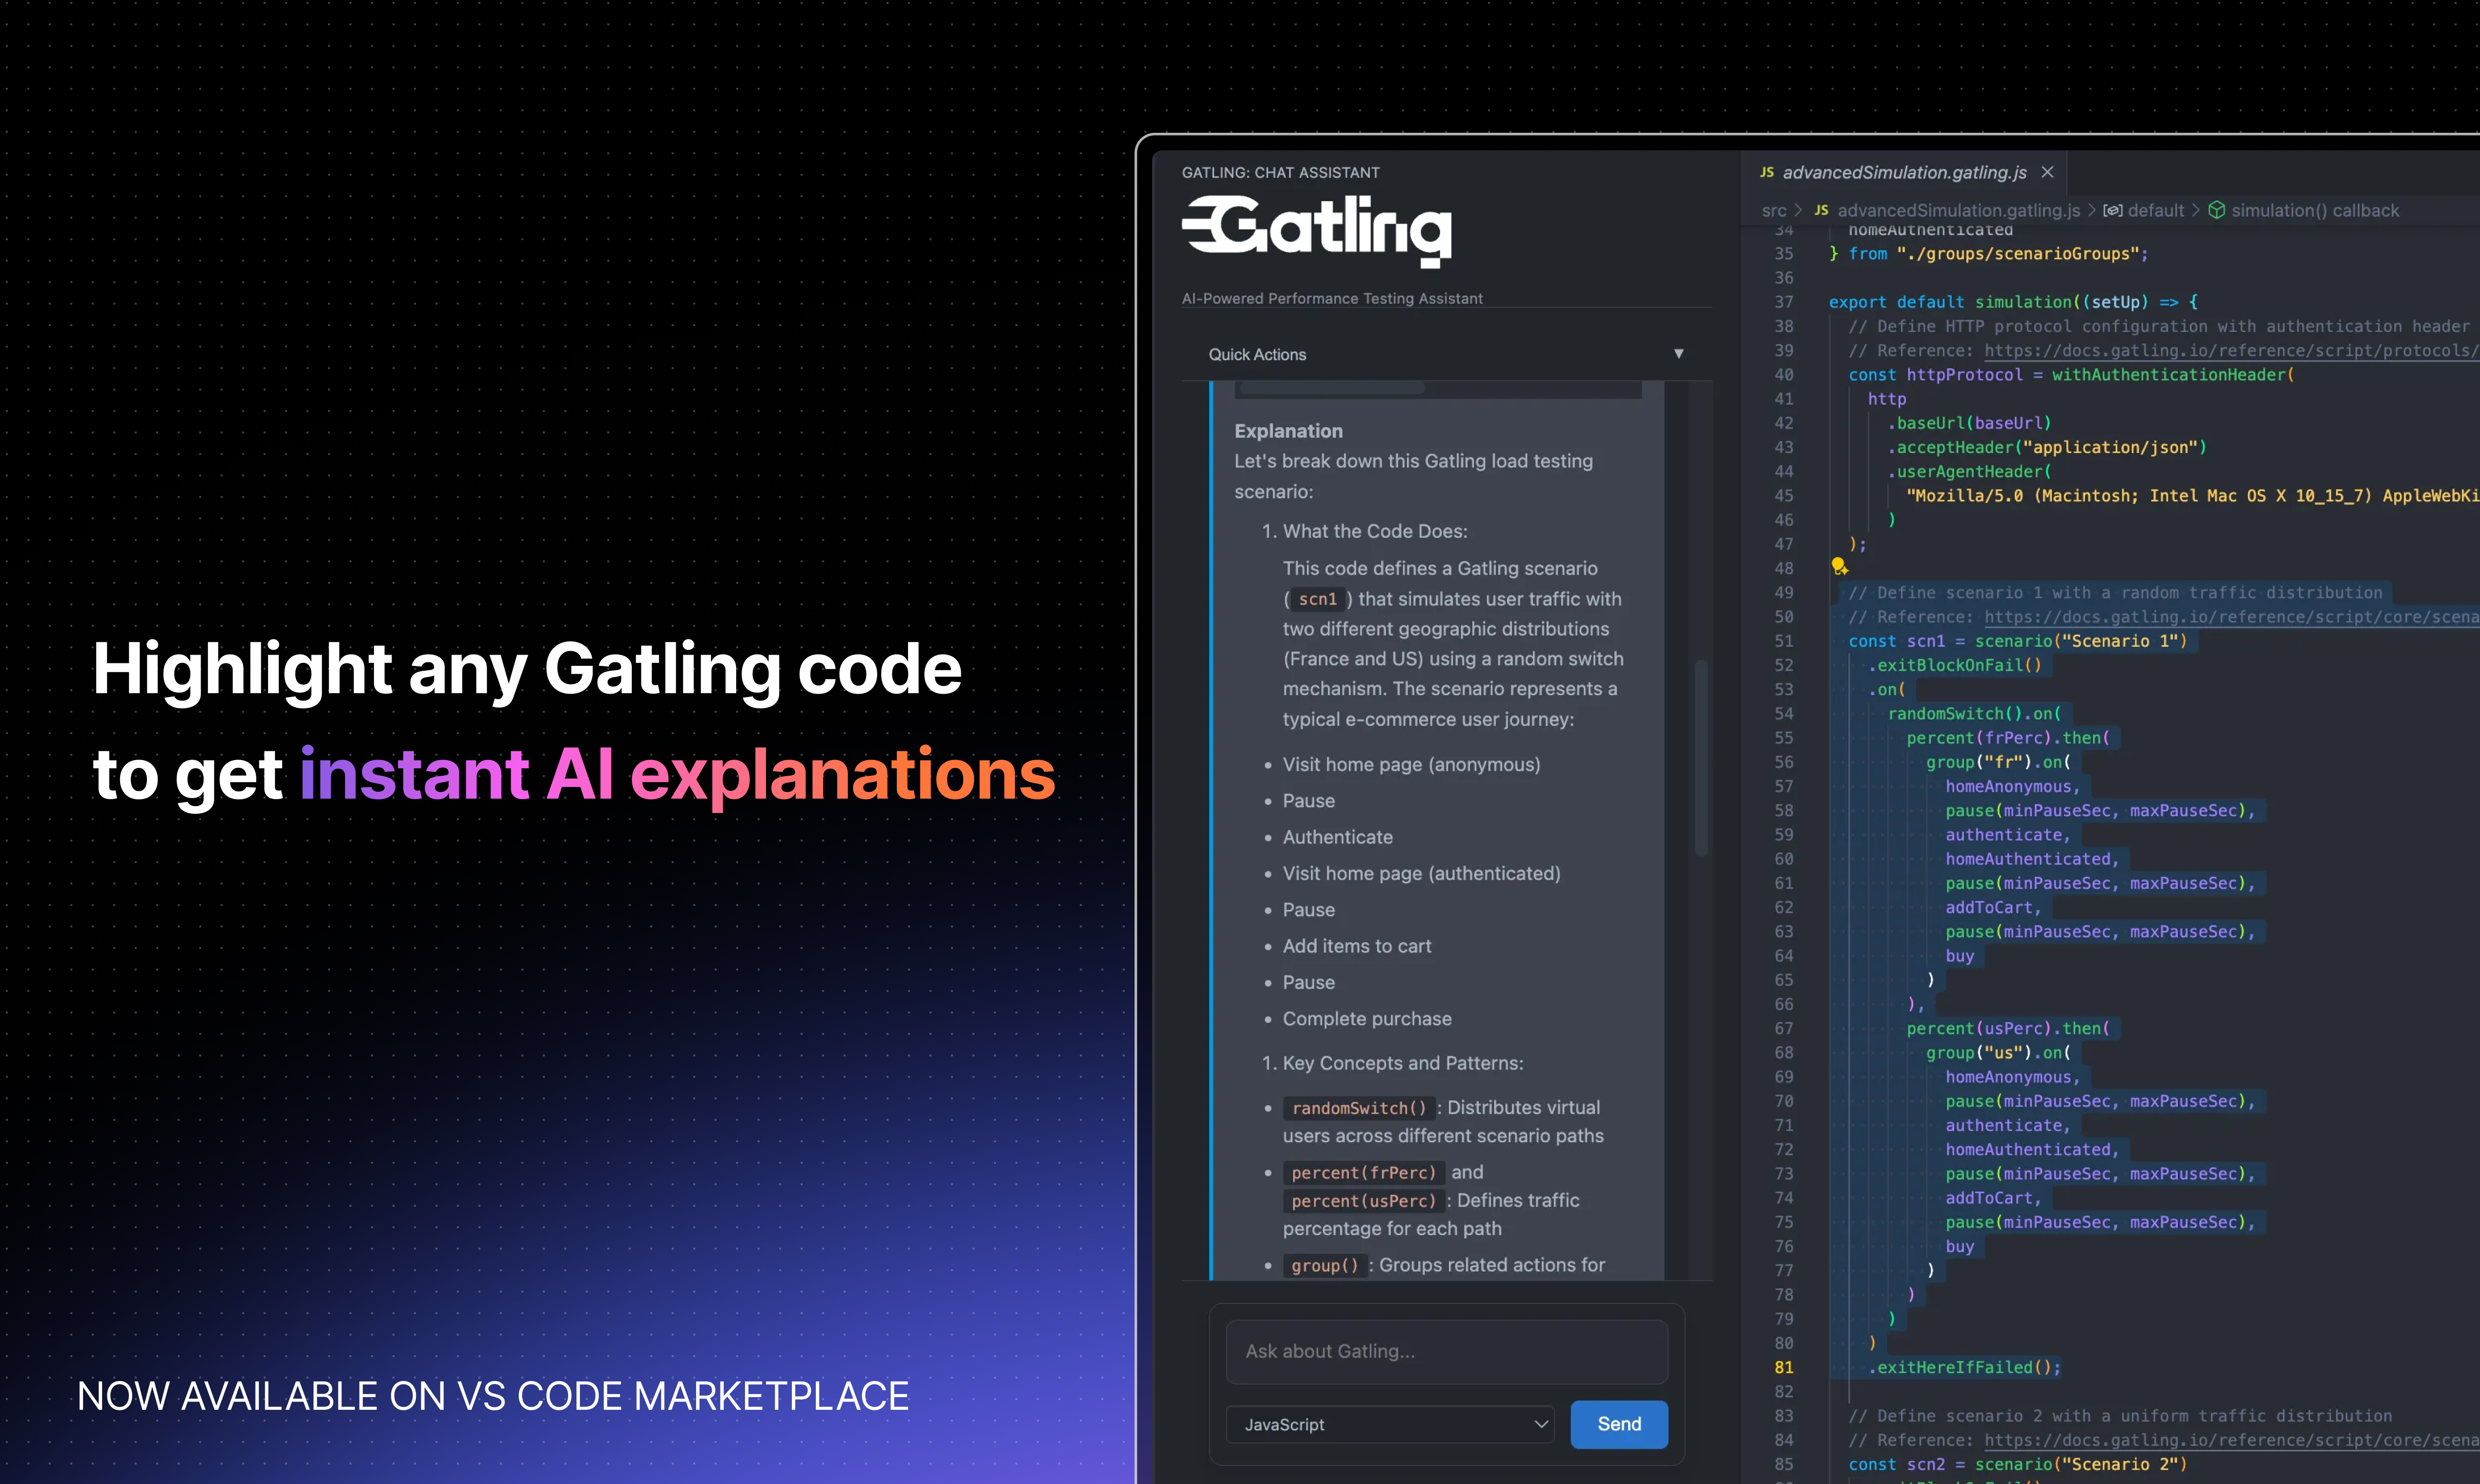The width and height of the screenshot is (2480, 1484).
Task: Click the symbol icon before default in the breadcrumb
Action: [x=2113, y=210]
